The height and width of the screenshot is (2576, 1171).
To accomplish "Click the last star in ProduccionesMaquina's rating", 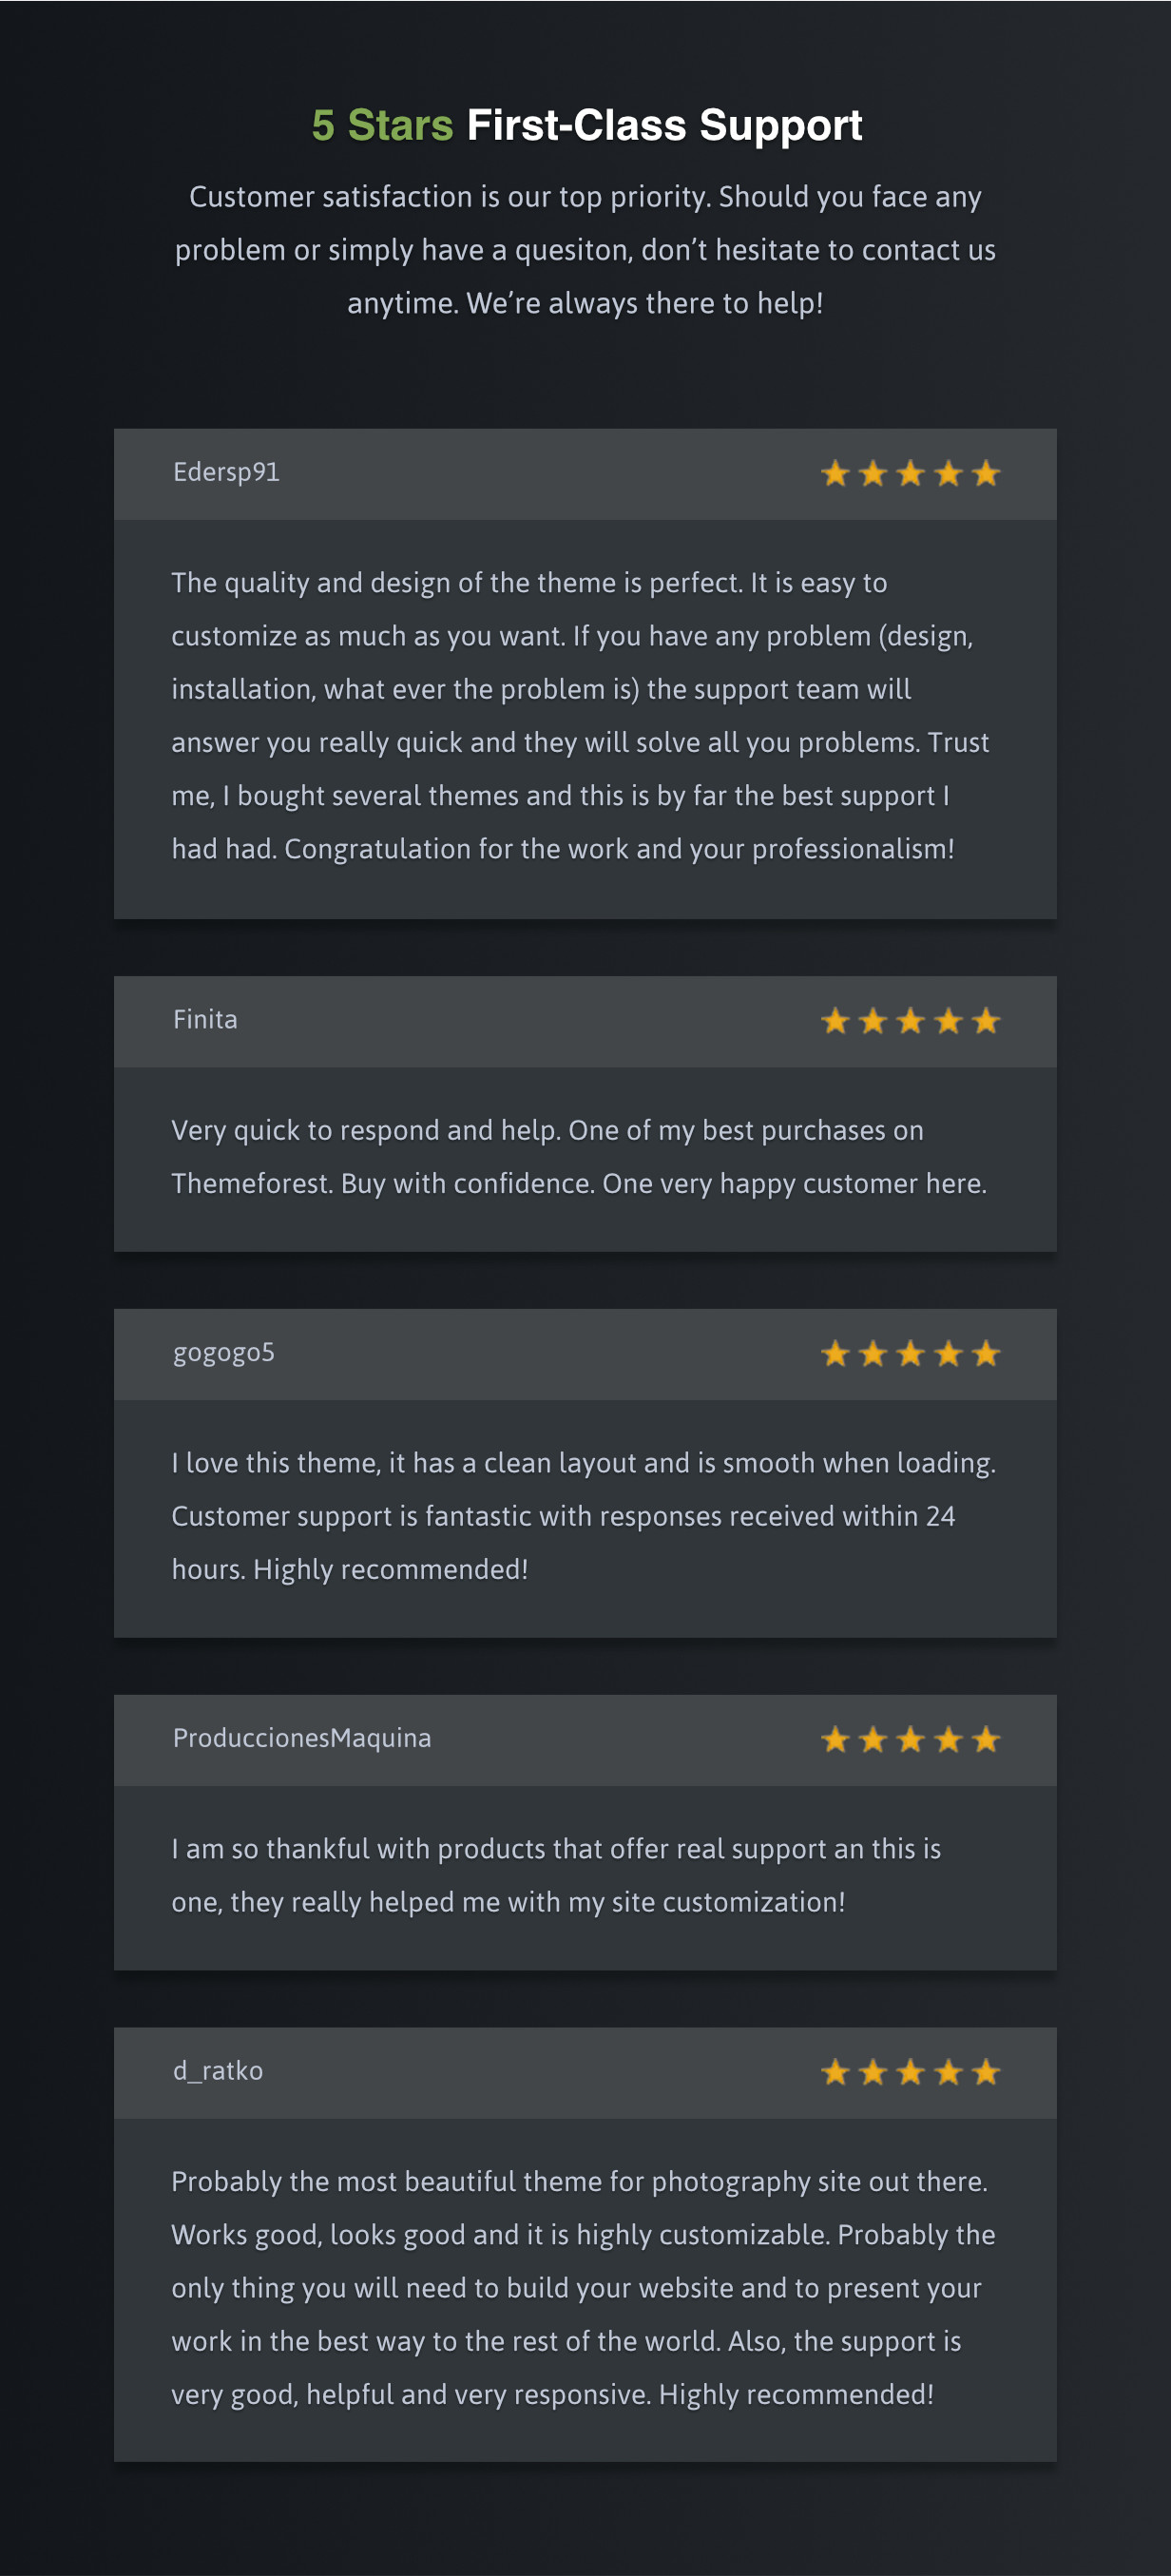I will point(986,1740).
